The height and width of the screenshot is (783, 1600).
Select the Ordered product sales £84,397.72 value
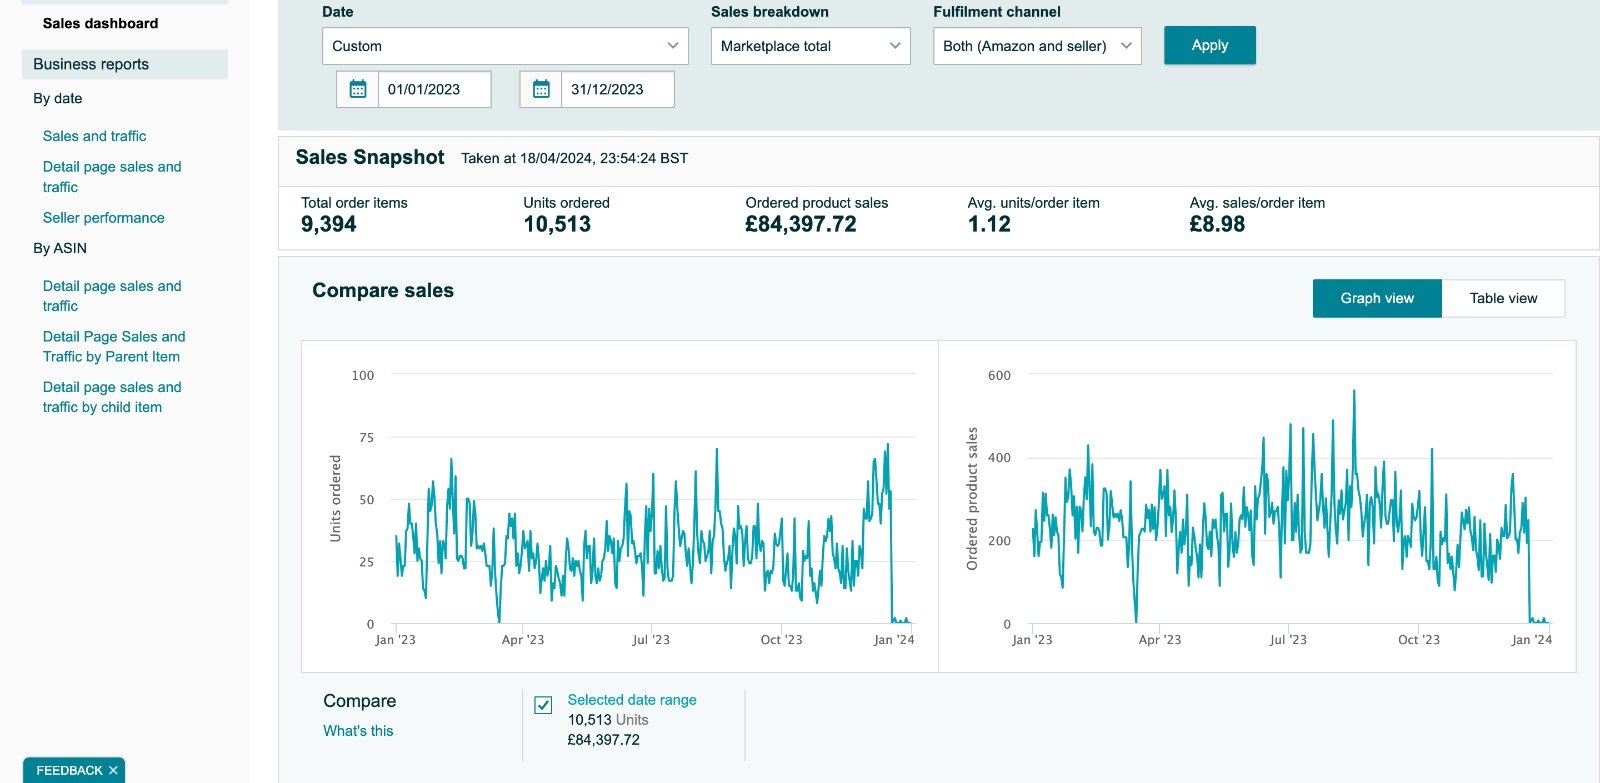pos(801,224)
